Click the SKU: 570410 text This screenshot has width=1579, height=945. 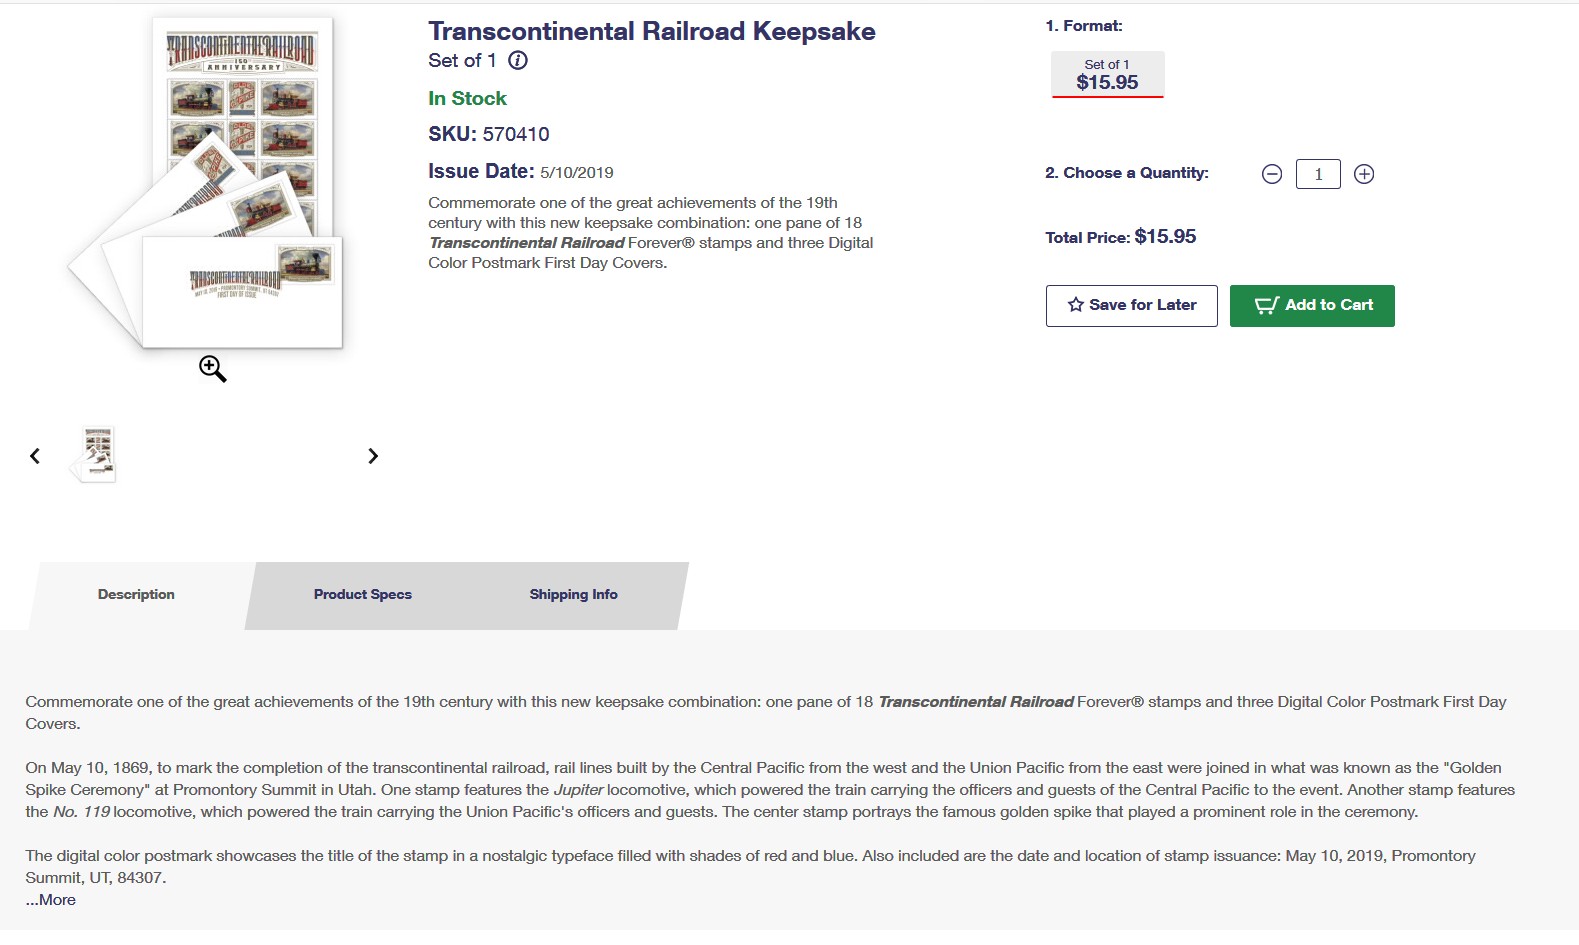(x=489, y=134)
